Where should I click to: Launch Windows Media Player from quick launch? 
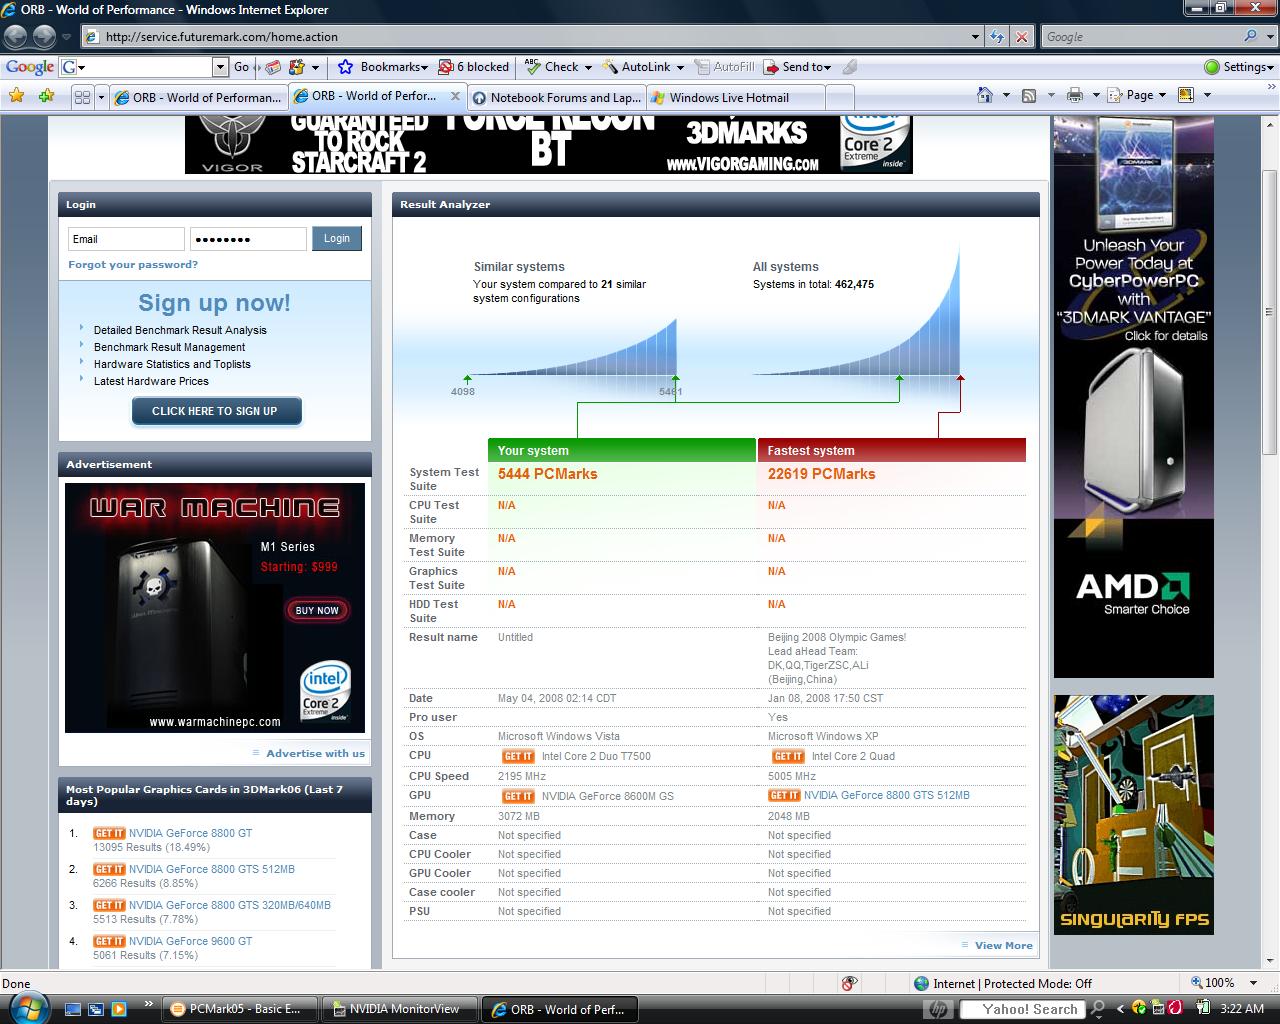[x=118, y=1009]
